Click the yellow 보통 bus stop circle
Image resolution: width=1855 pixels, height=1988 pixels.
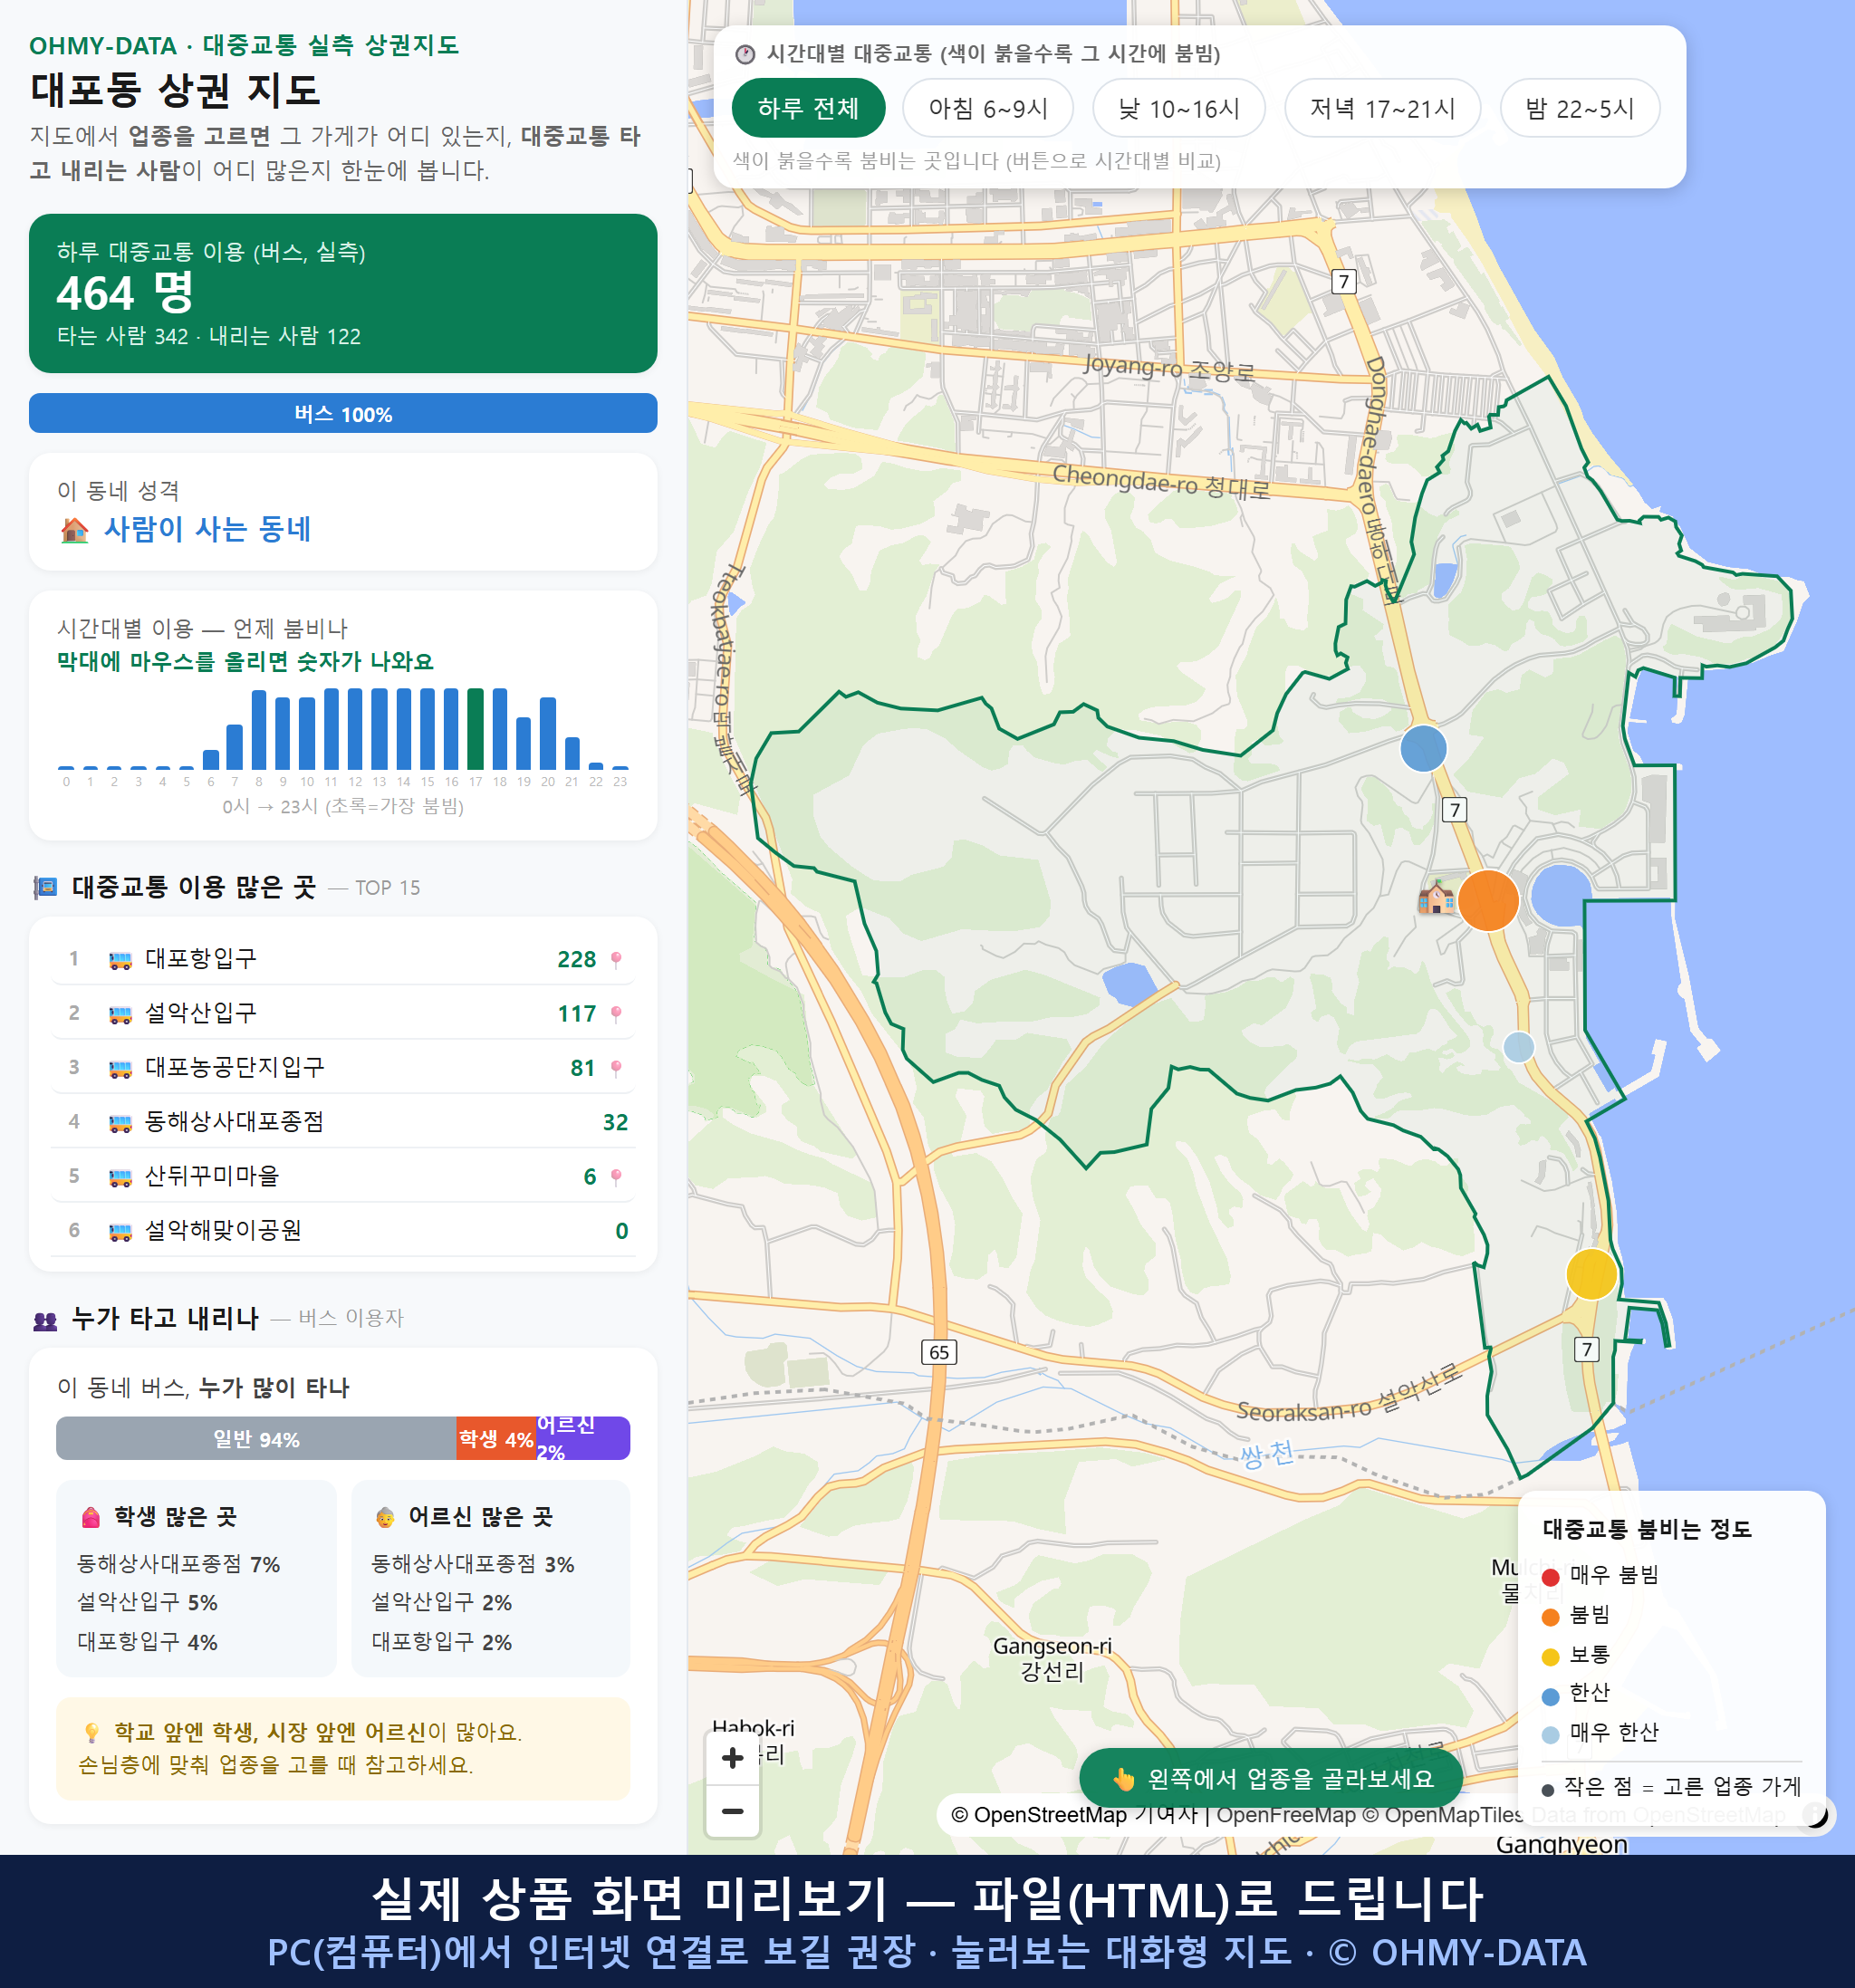pos(1591,1274)
